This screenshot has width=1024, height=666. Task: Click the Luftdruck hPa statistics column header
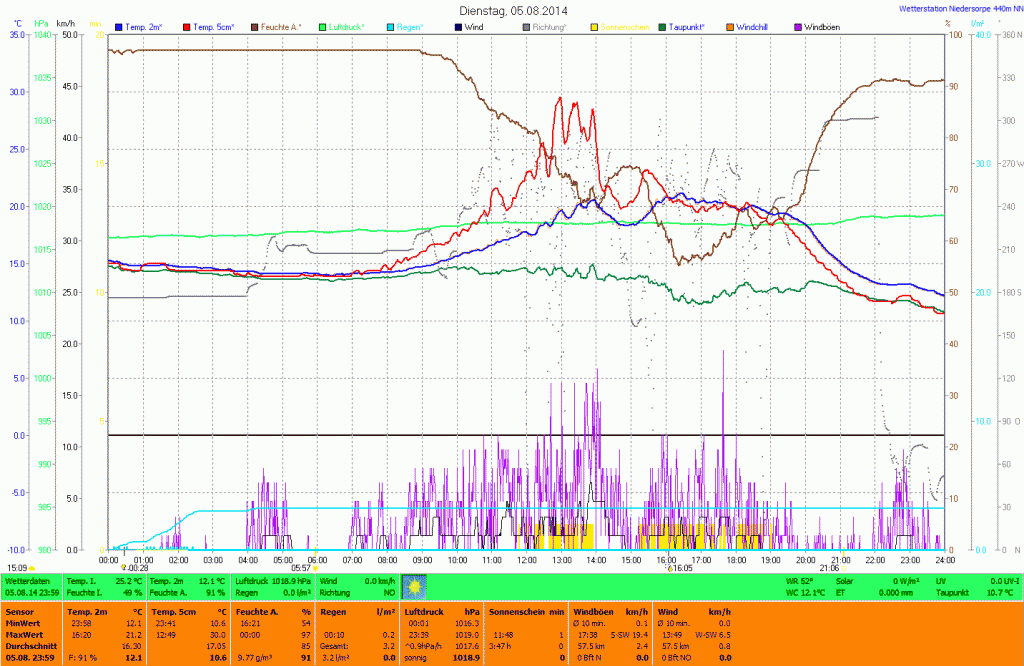pos(441,610)
